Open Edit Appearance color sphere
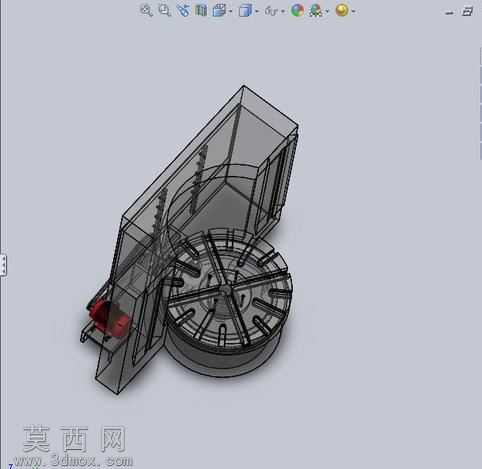The height and width of the screenshot is (469, 482). (x=297, y=10)
